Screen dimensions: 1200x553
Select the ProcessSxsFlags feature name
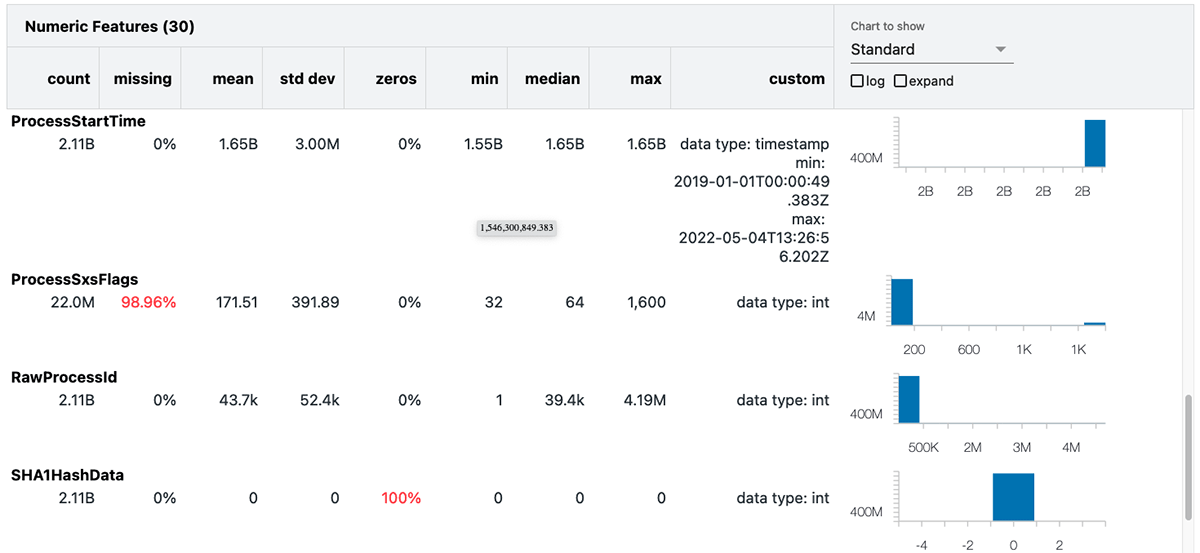pyautogui.click(x=74, y=279)
